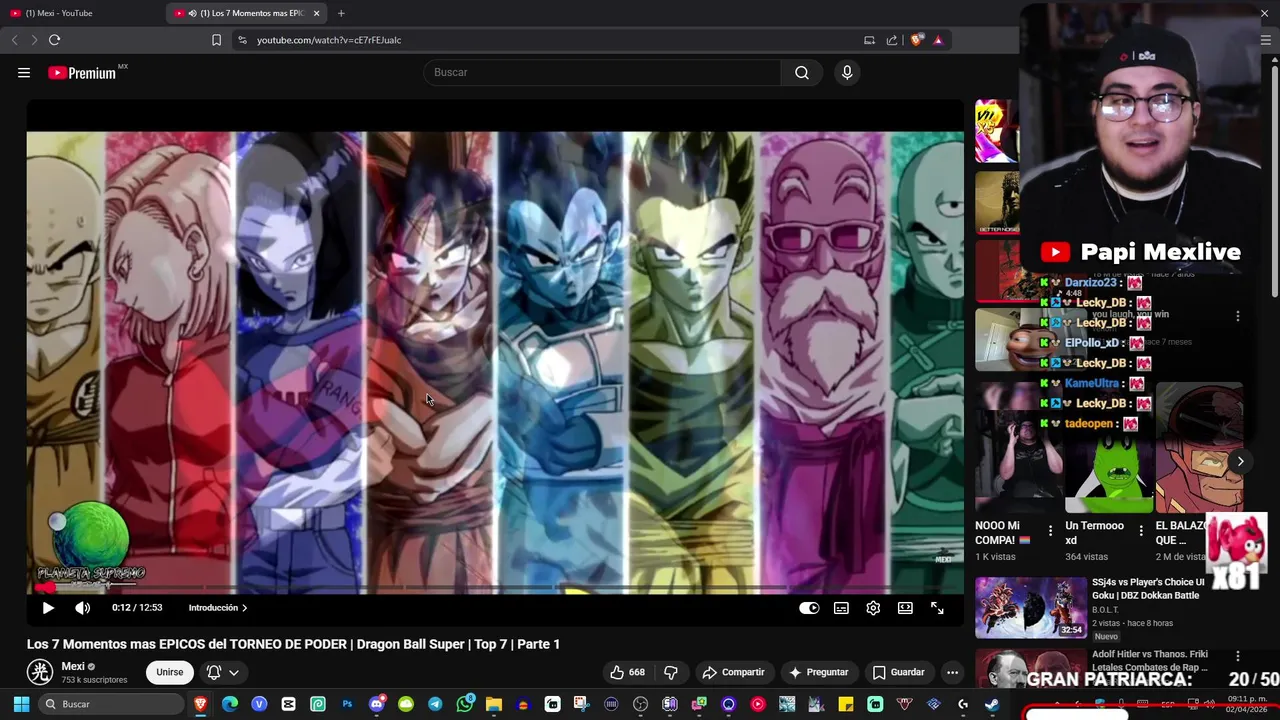Open Microsoft Edge from the taskbar
The image size is (1280, 720).
point(230,704)
